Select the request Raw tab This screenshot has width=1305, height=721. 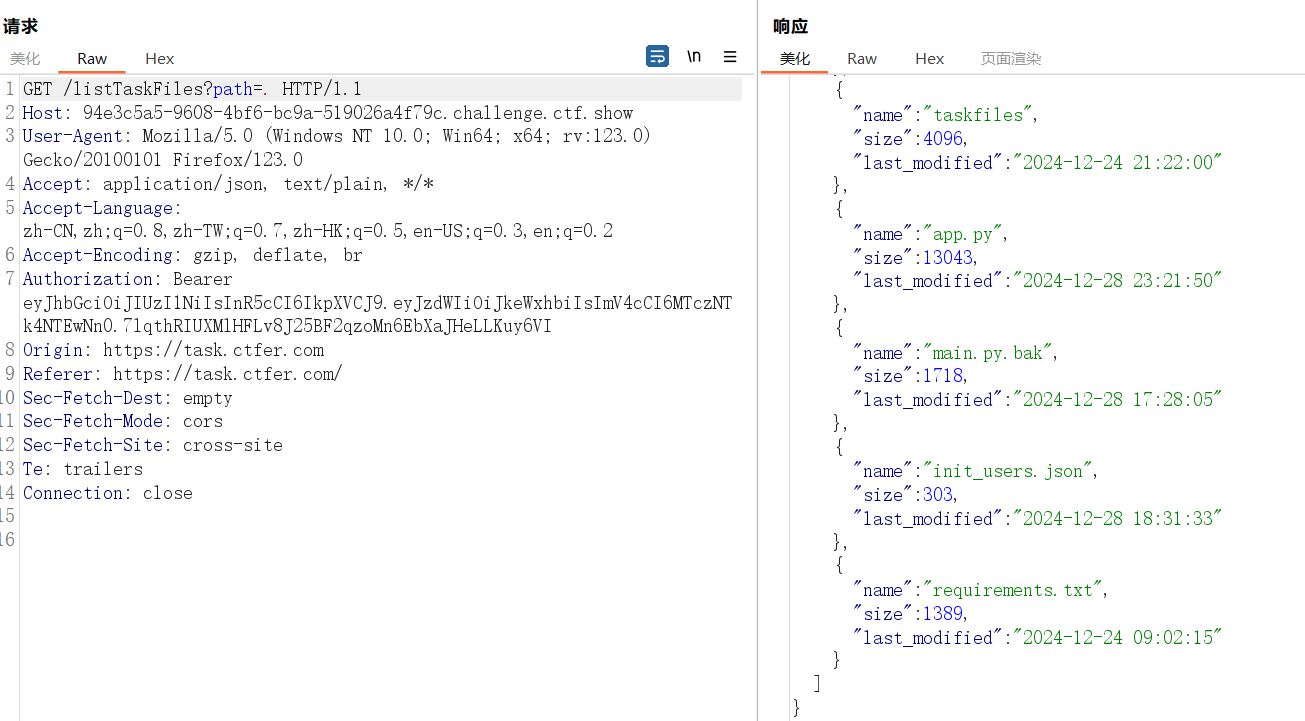point(92,59)
